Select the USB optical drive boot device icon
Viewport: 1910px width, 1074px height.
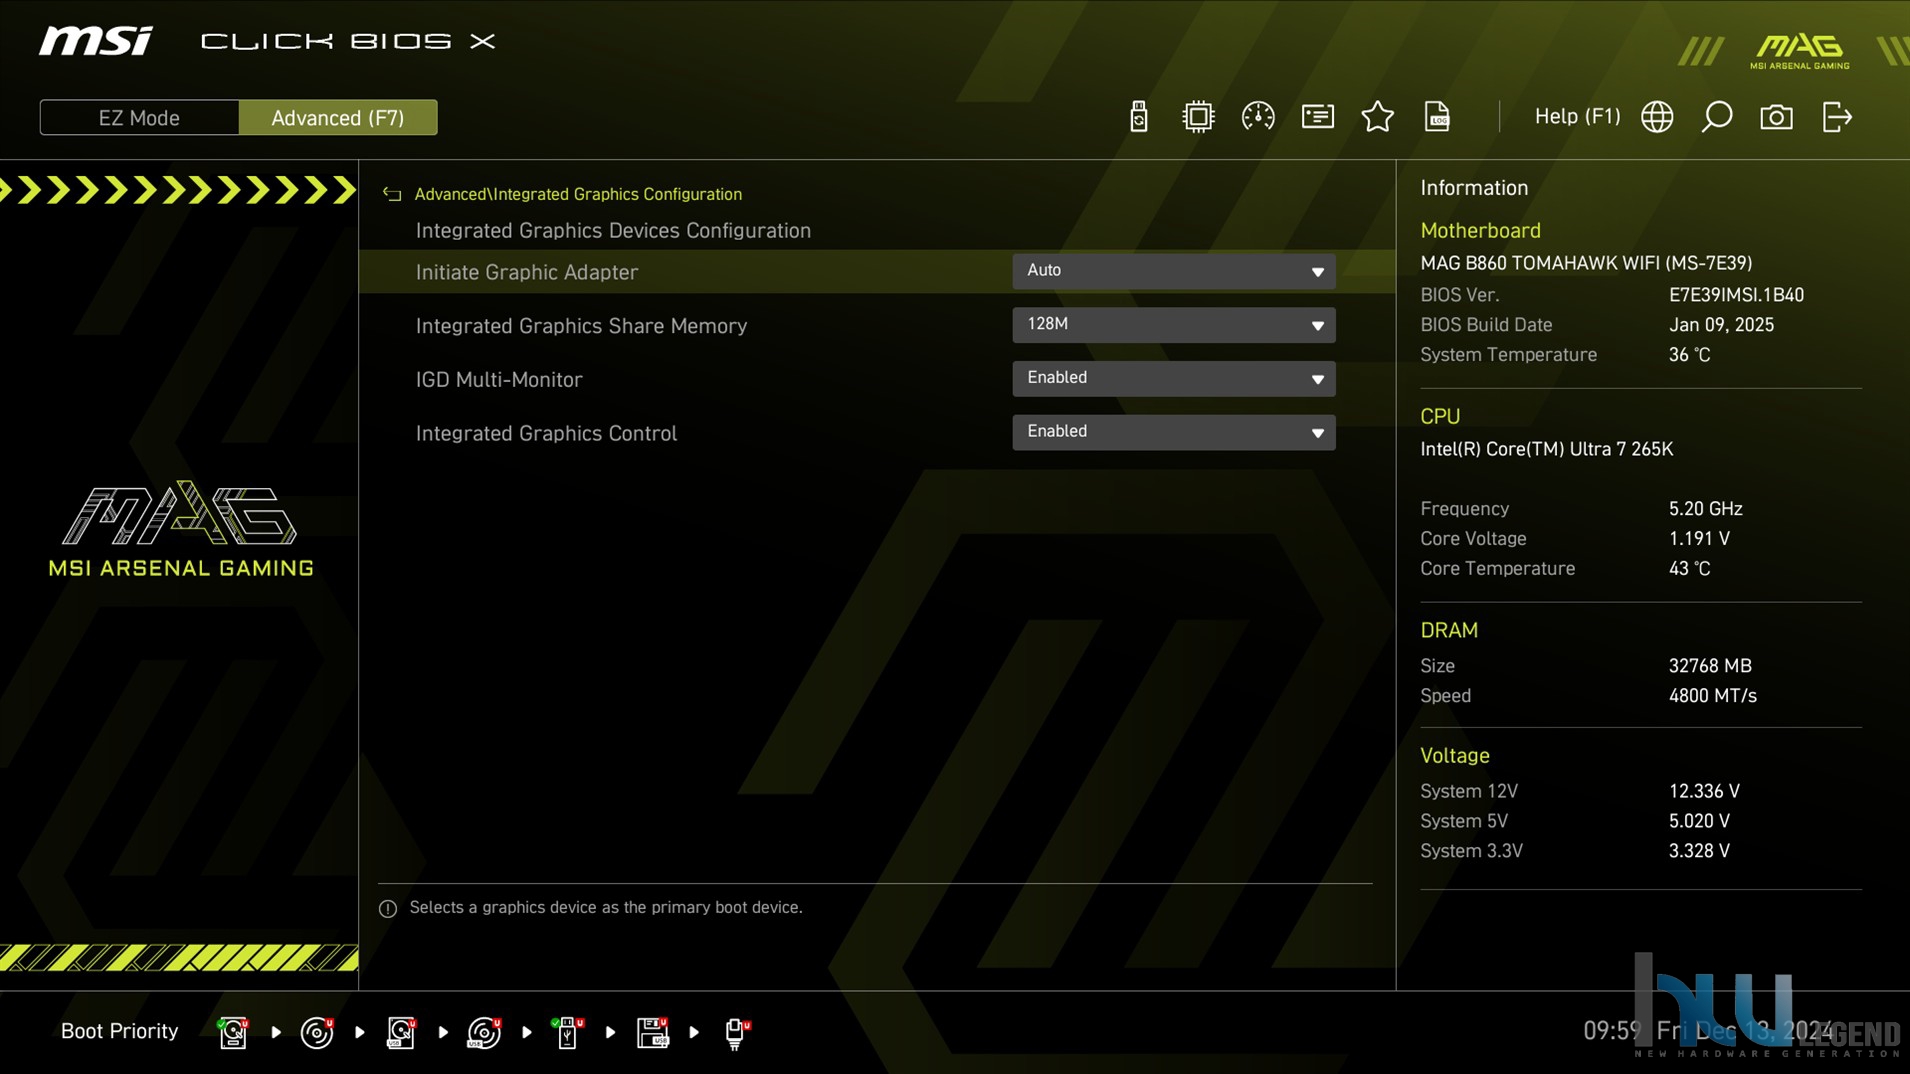[484, 1032]
